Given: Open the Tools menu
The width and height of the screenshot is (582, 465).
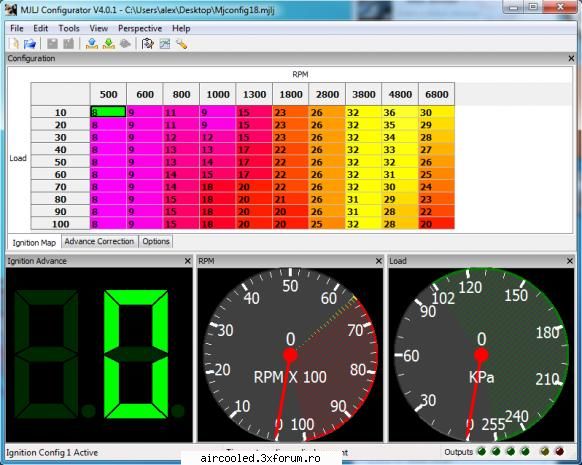Looking at the screenshot, I should (69, 28).
